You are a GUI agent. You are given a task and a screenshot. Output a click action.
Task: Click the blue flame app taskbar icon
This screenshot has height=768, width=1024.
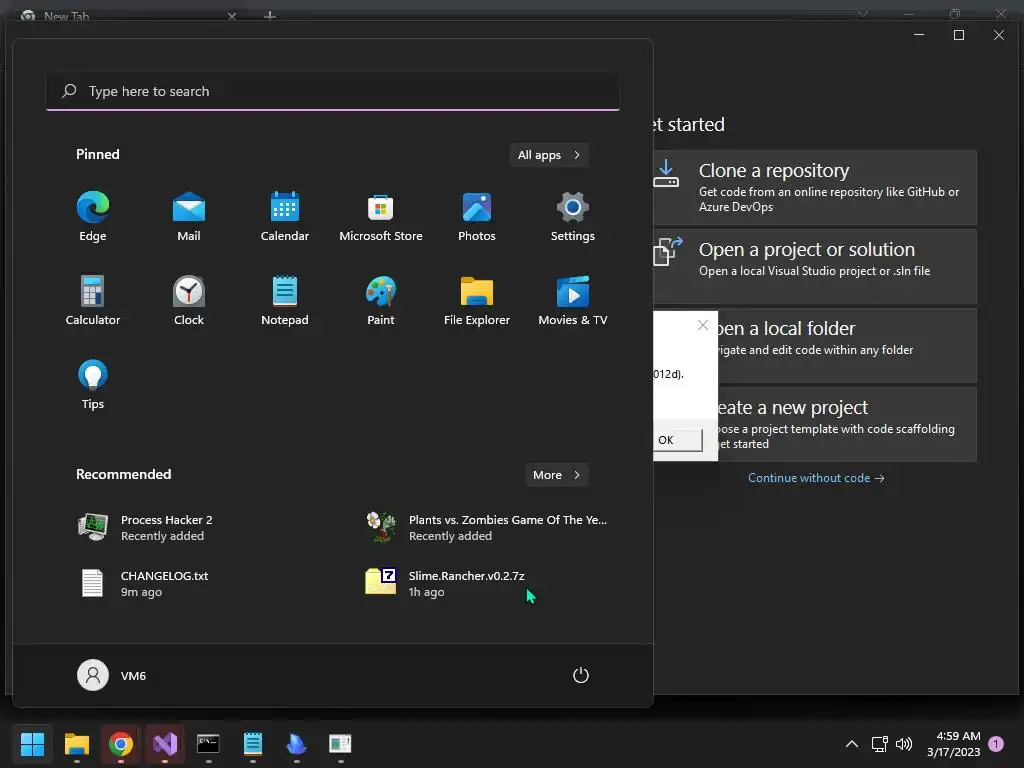coord(296,744)
